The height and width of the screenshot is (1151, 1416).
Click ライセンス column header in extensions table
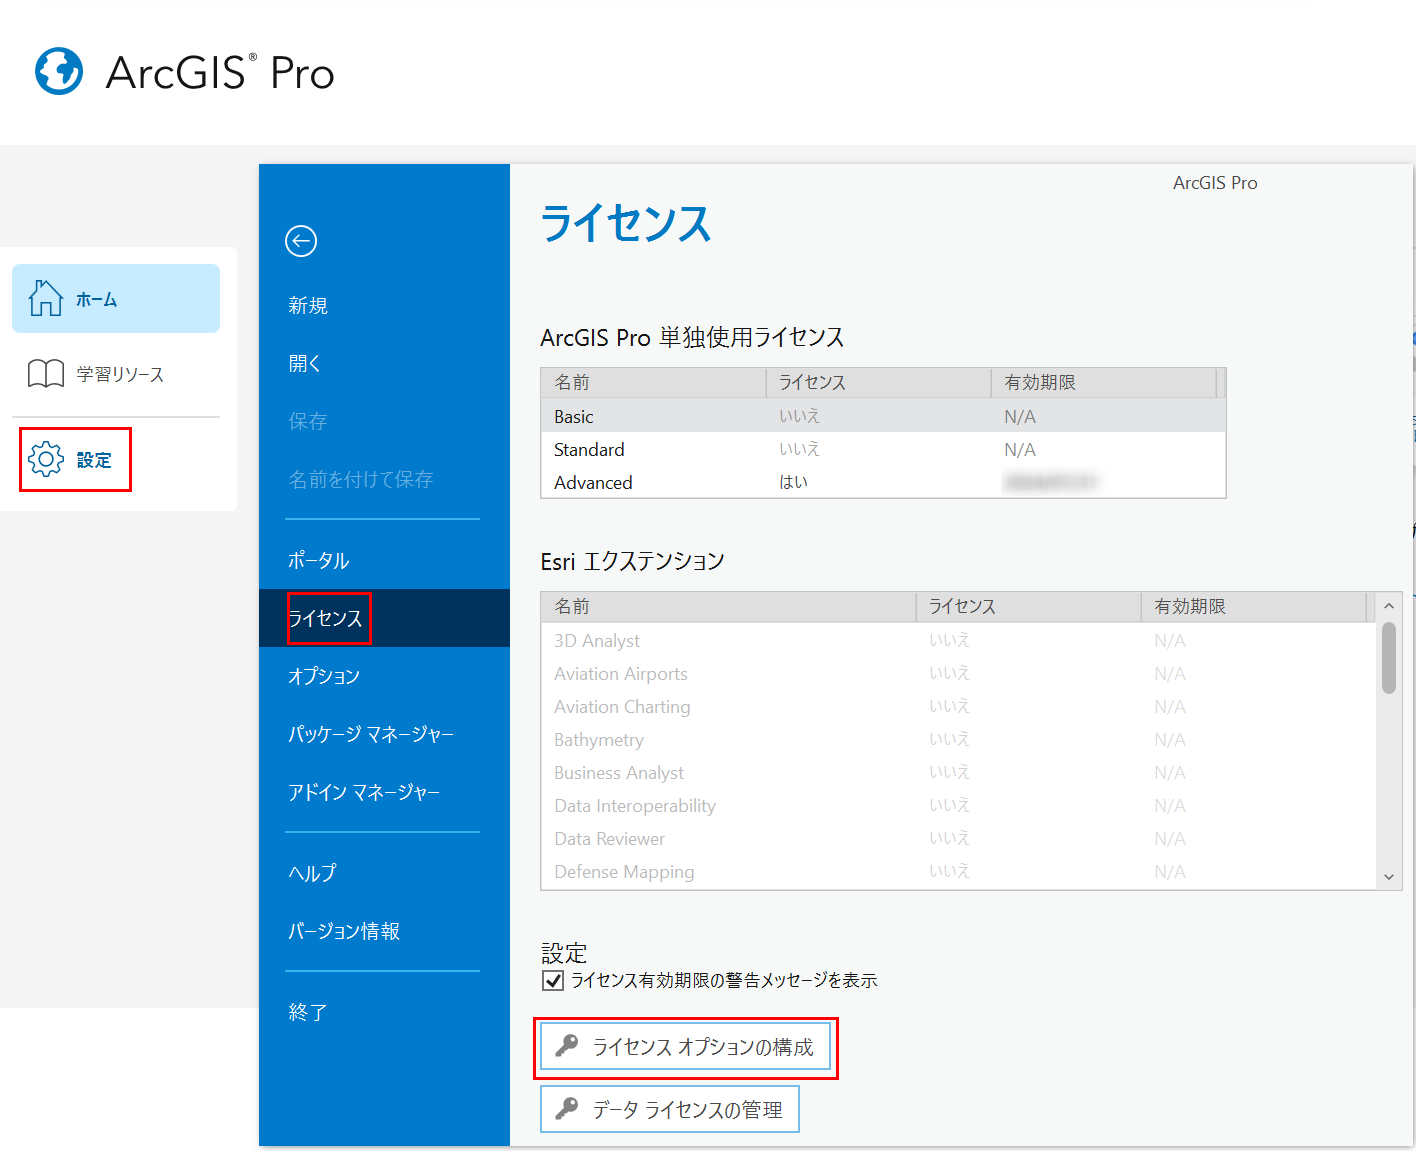[x=1029, y=607]
